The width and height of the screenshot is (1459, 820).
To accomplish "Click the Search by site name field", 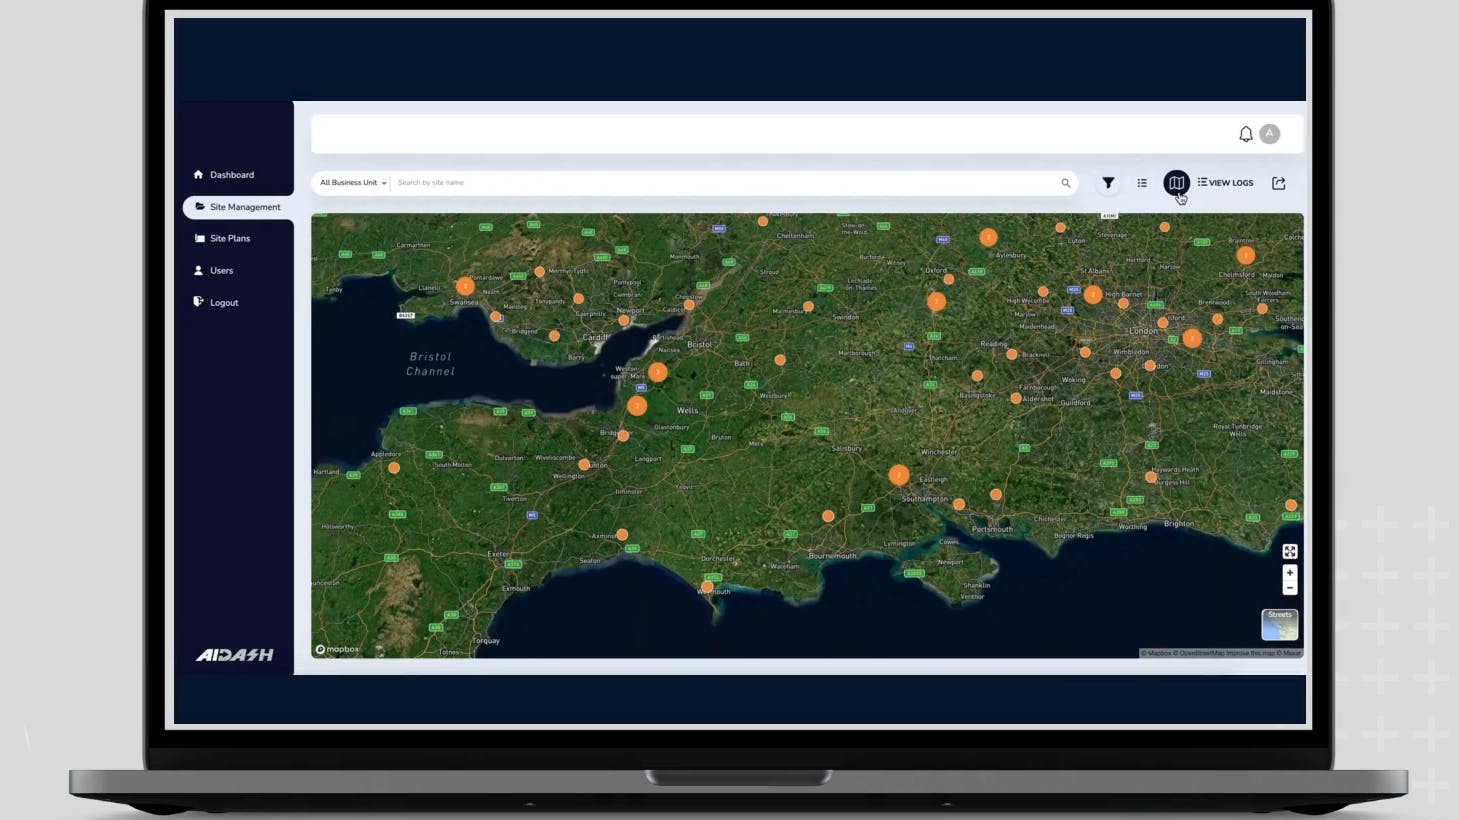I will 720,183.
